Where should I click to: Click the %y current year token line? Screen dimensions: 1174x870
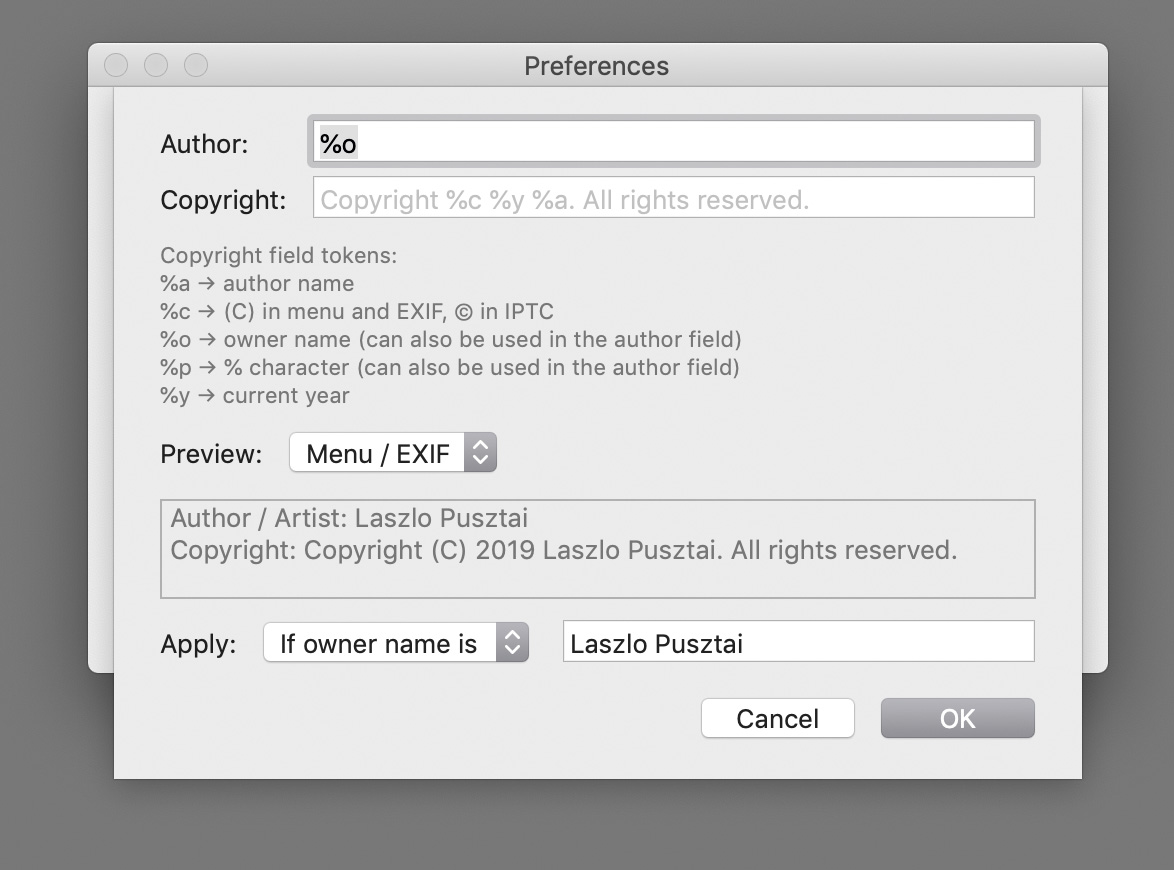point(255,395)
